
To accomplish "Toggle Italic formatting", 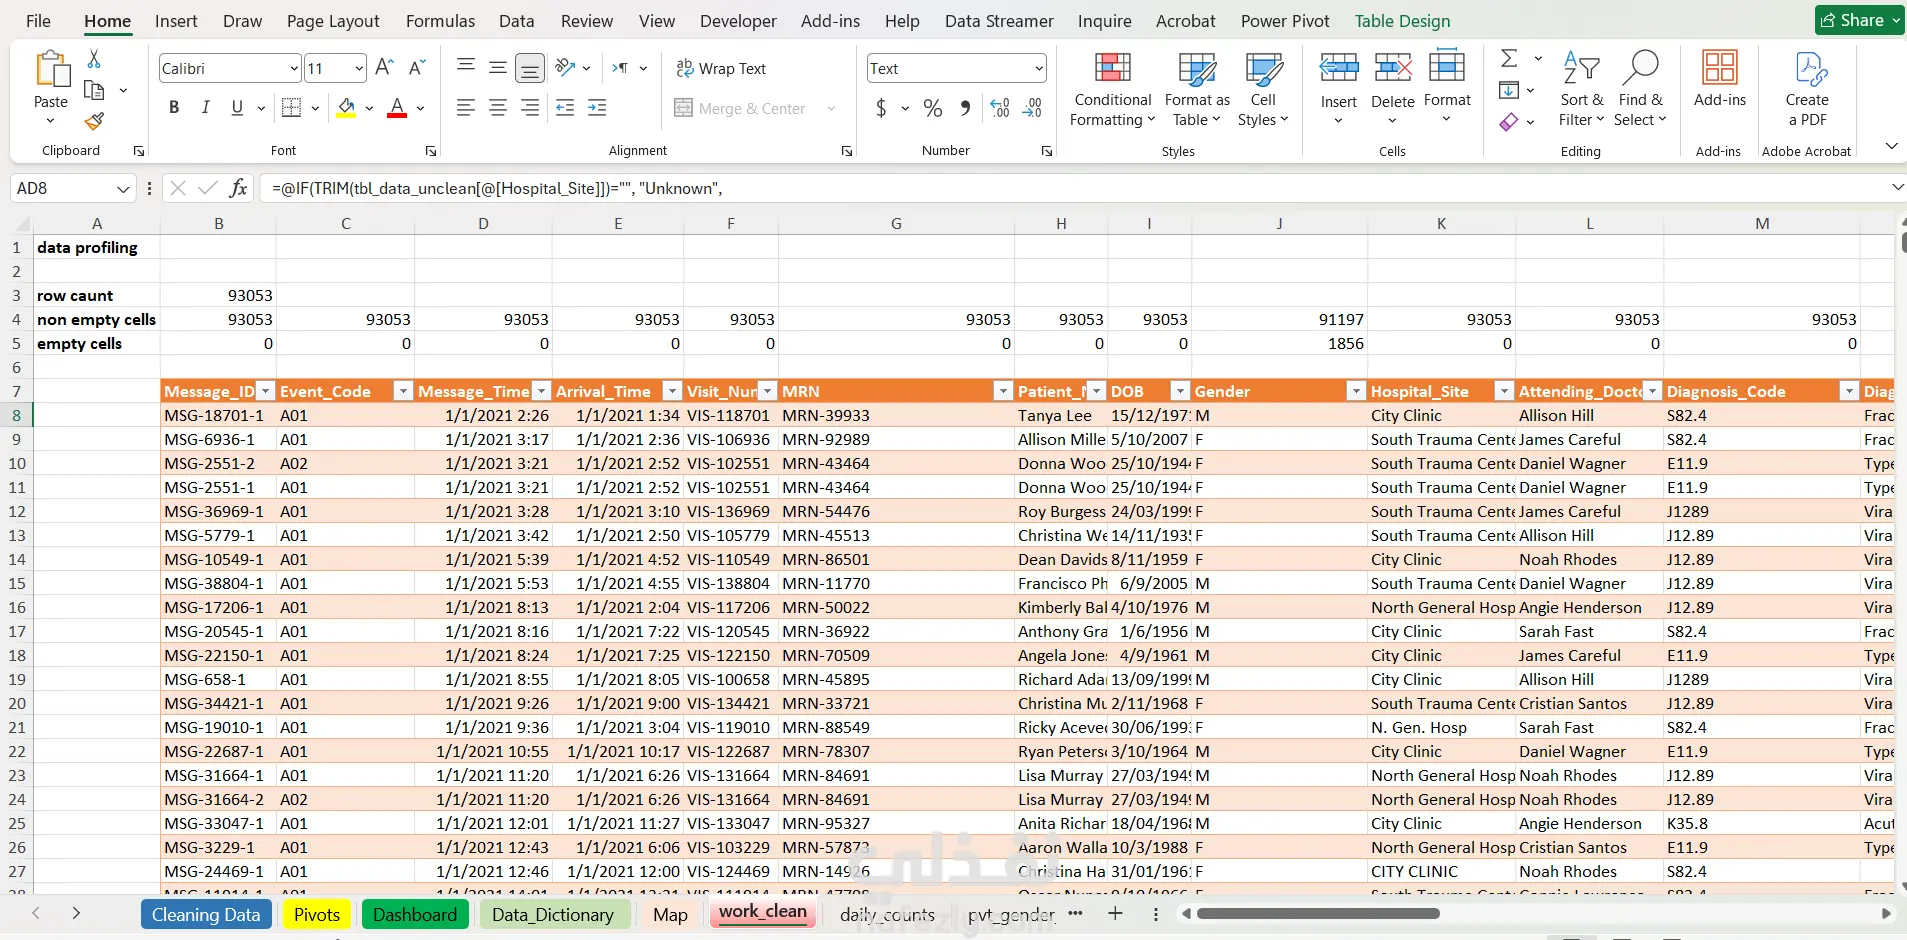I will [x=206, y=108].
